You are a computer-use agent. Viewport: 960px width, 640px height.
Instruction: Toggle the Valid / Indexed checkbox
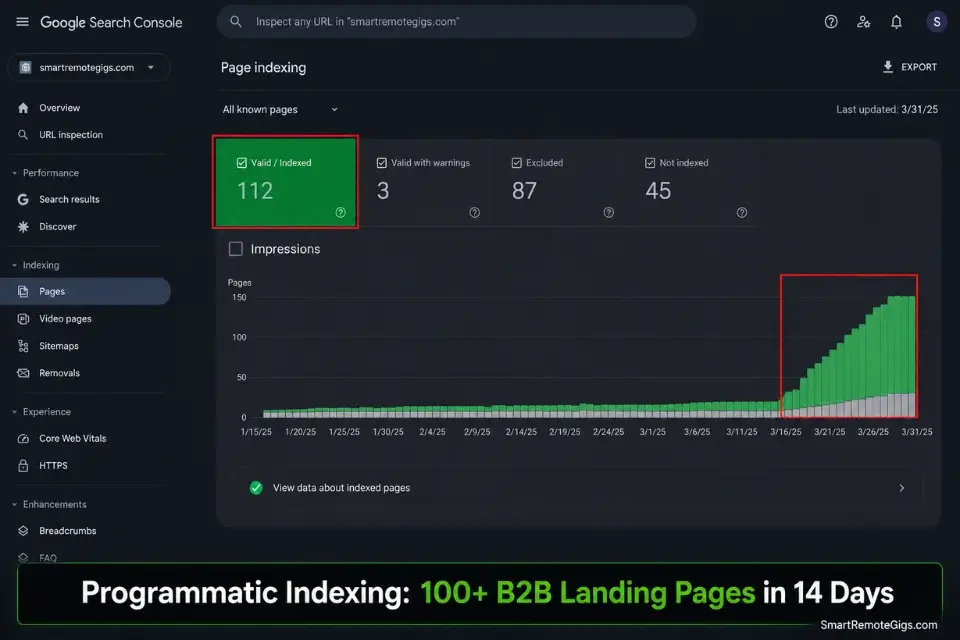click(242, 163)
